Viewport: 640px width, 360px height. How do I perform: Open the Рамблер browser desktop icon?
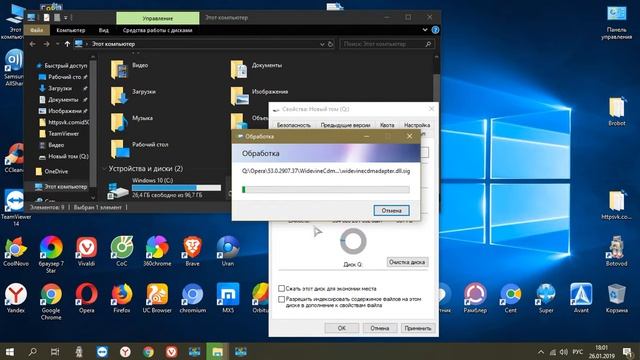(475, 298)
